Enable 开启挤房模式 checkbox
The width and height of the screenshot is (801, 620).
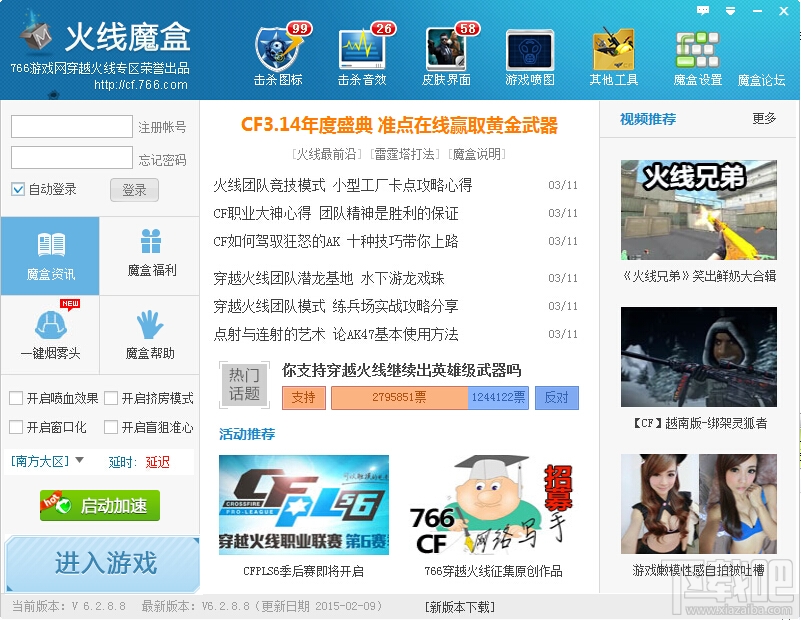click(111, 398)
